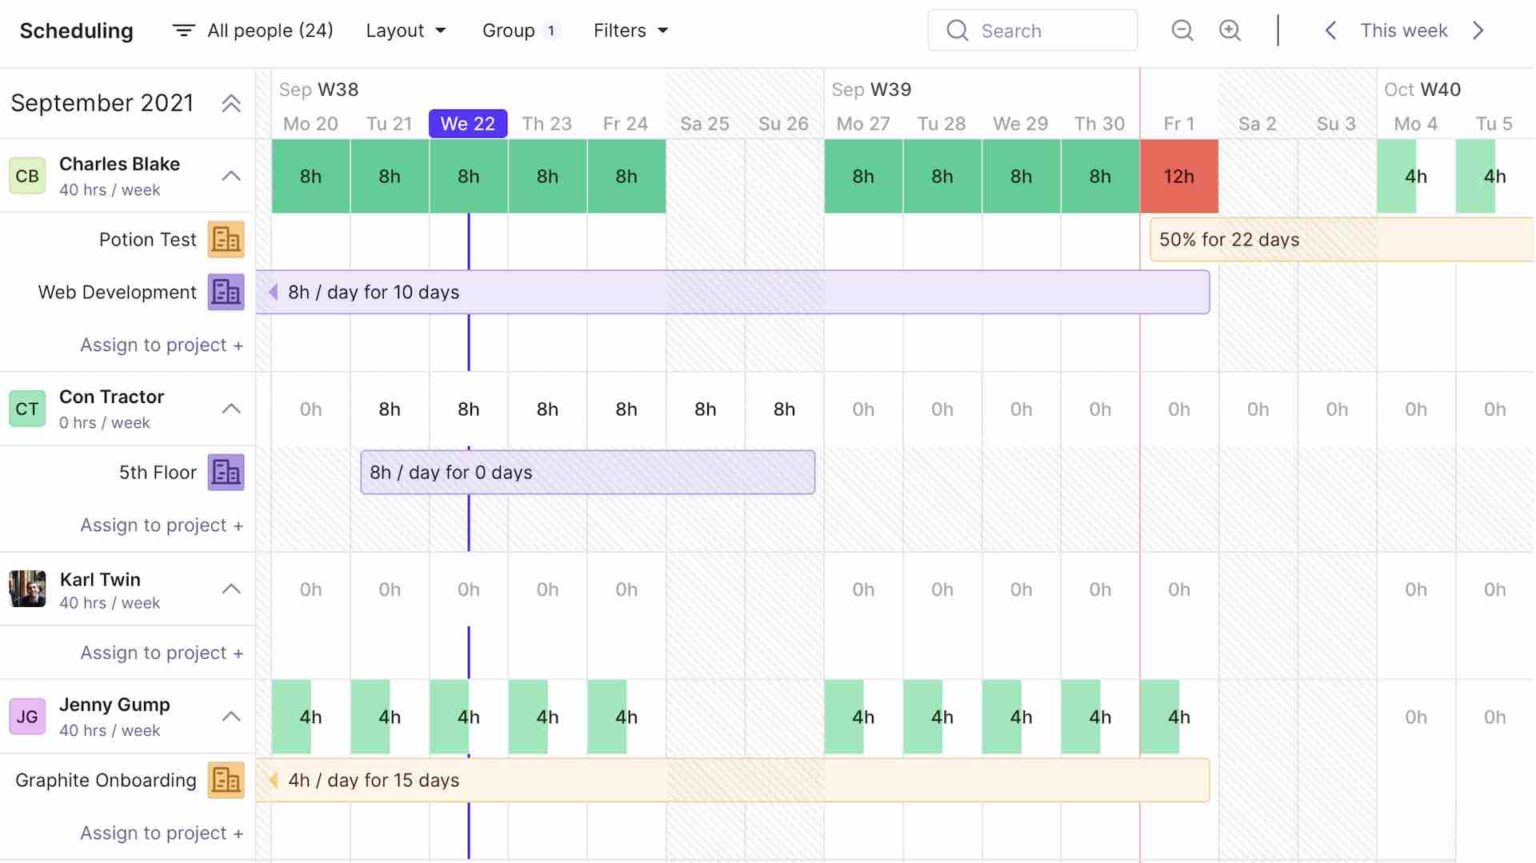Navigate to the next week with the arrow
1536x863 pixels.
pyautogui.click(x=1478, y=30)
